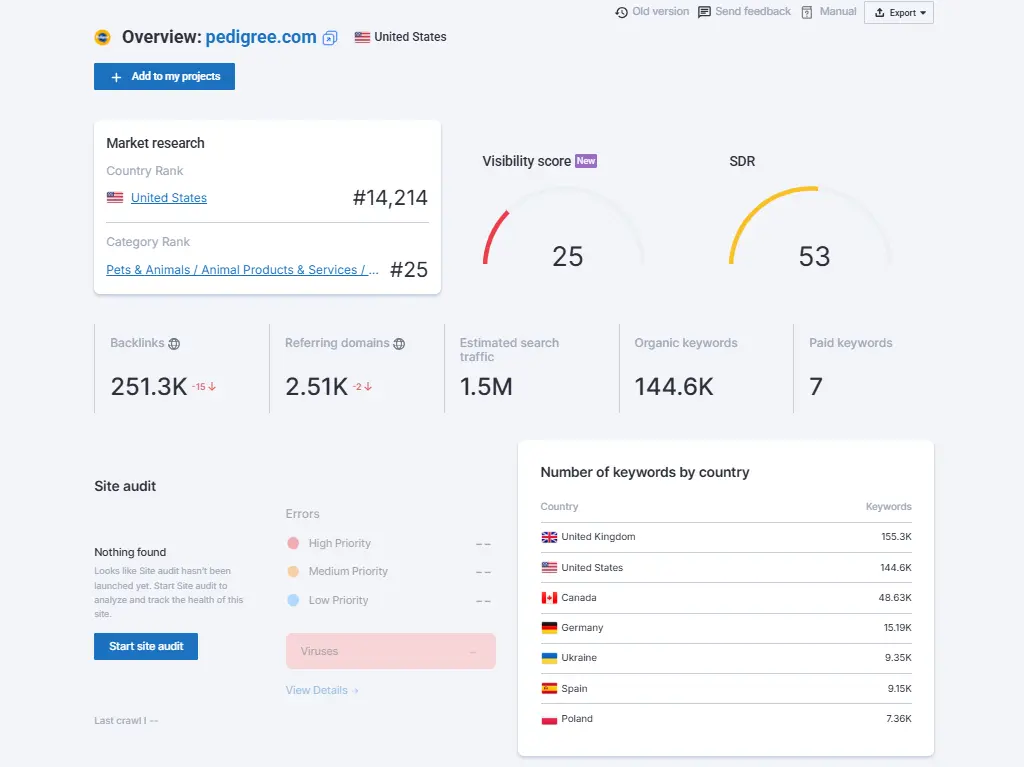The image size is (1024, 767).
Task: Click the pedigree site favicon
Action: click(103, 37)
